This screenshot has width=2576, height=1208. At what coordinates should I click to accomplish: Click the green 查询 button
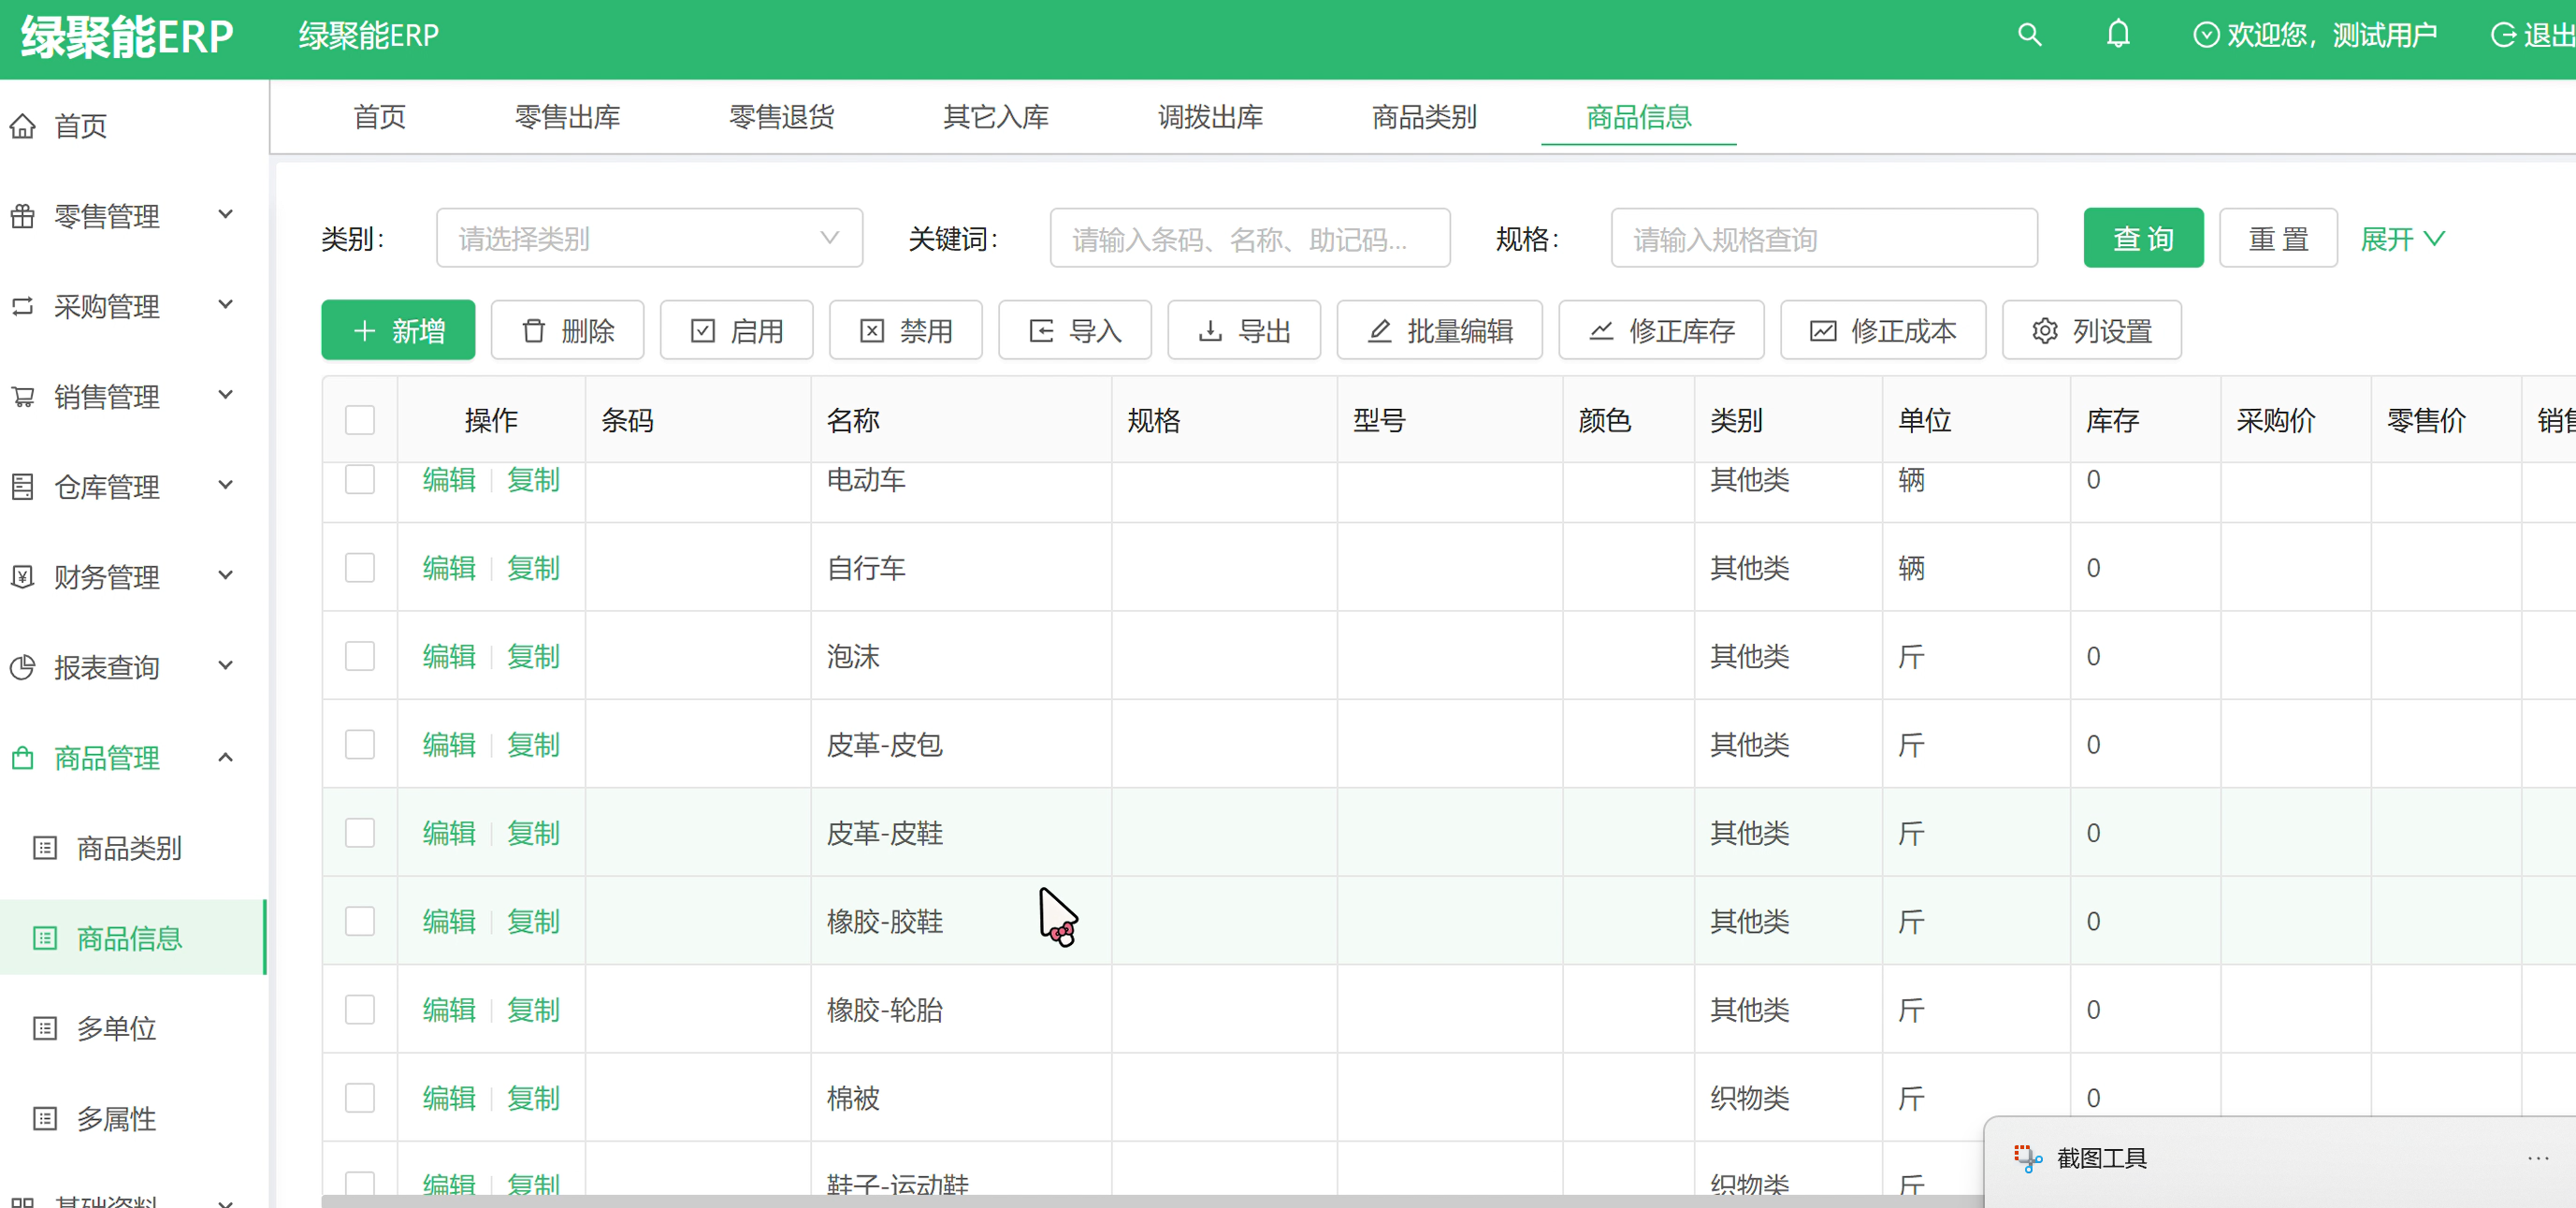click(x=2143, y=238)
